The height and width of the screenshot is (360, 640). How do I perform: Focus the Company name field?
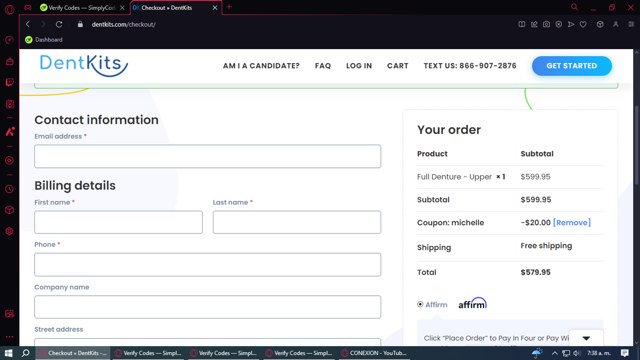pos(207,307)
